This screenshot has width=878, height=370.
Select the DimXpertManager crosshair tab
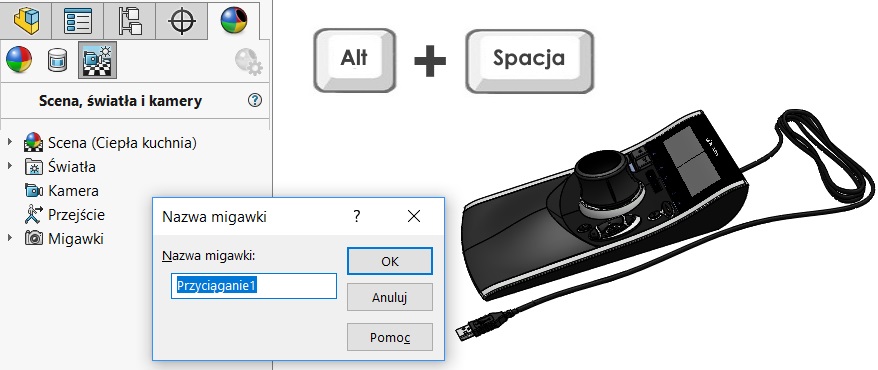[182, 20]
